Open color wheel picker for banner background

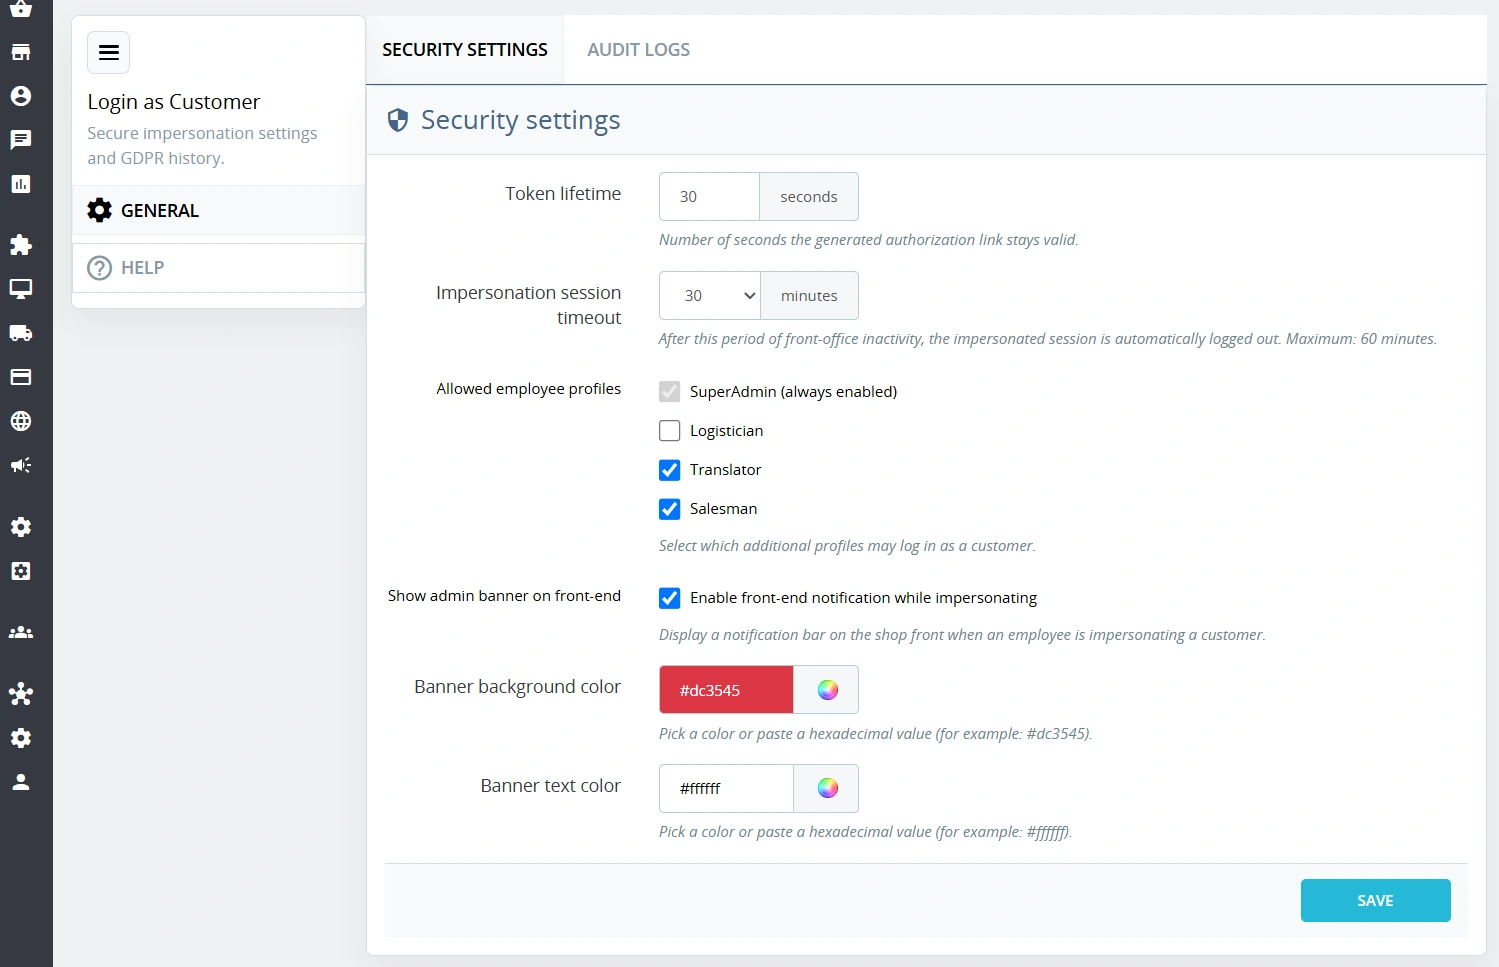coord(827,690)
